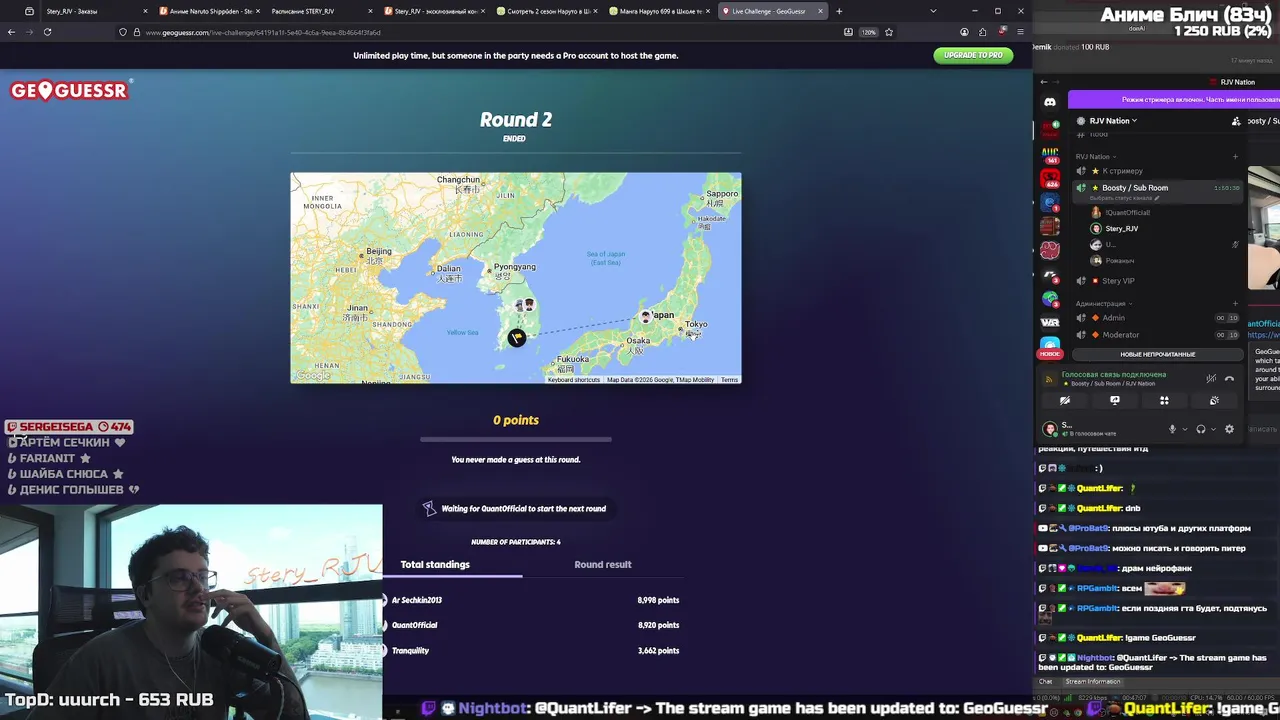1280x720 pixels.
Task: Share your screen in Discord voice panel
Action: pos(1115,400)
